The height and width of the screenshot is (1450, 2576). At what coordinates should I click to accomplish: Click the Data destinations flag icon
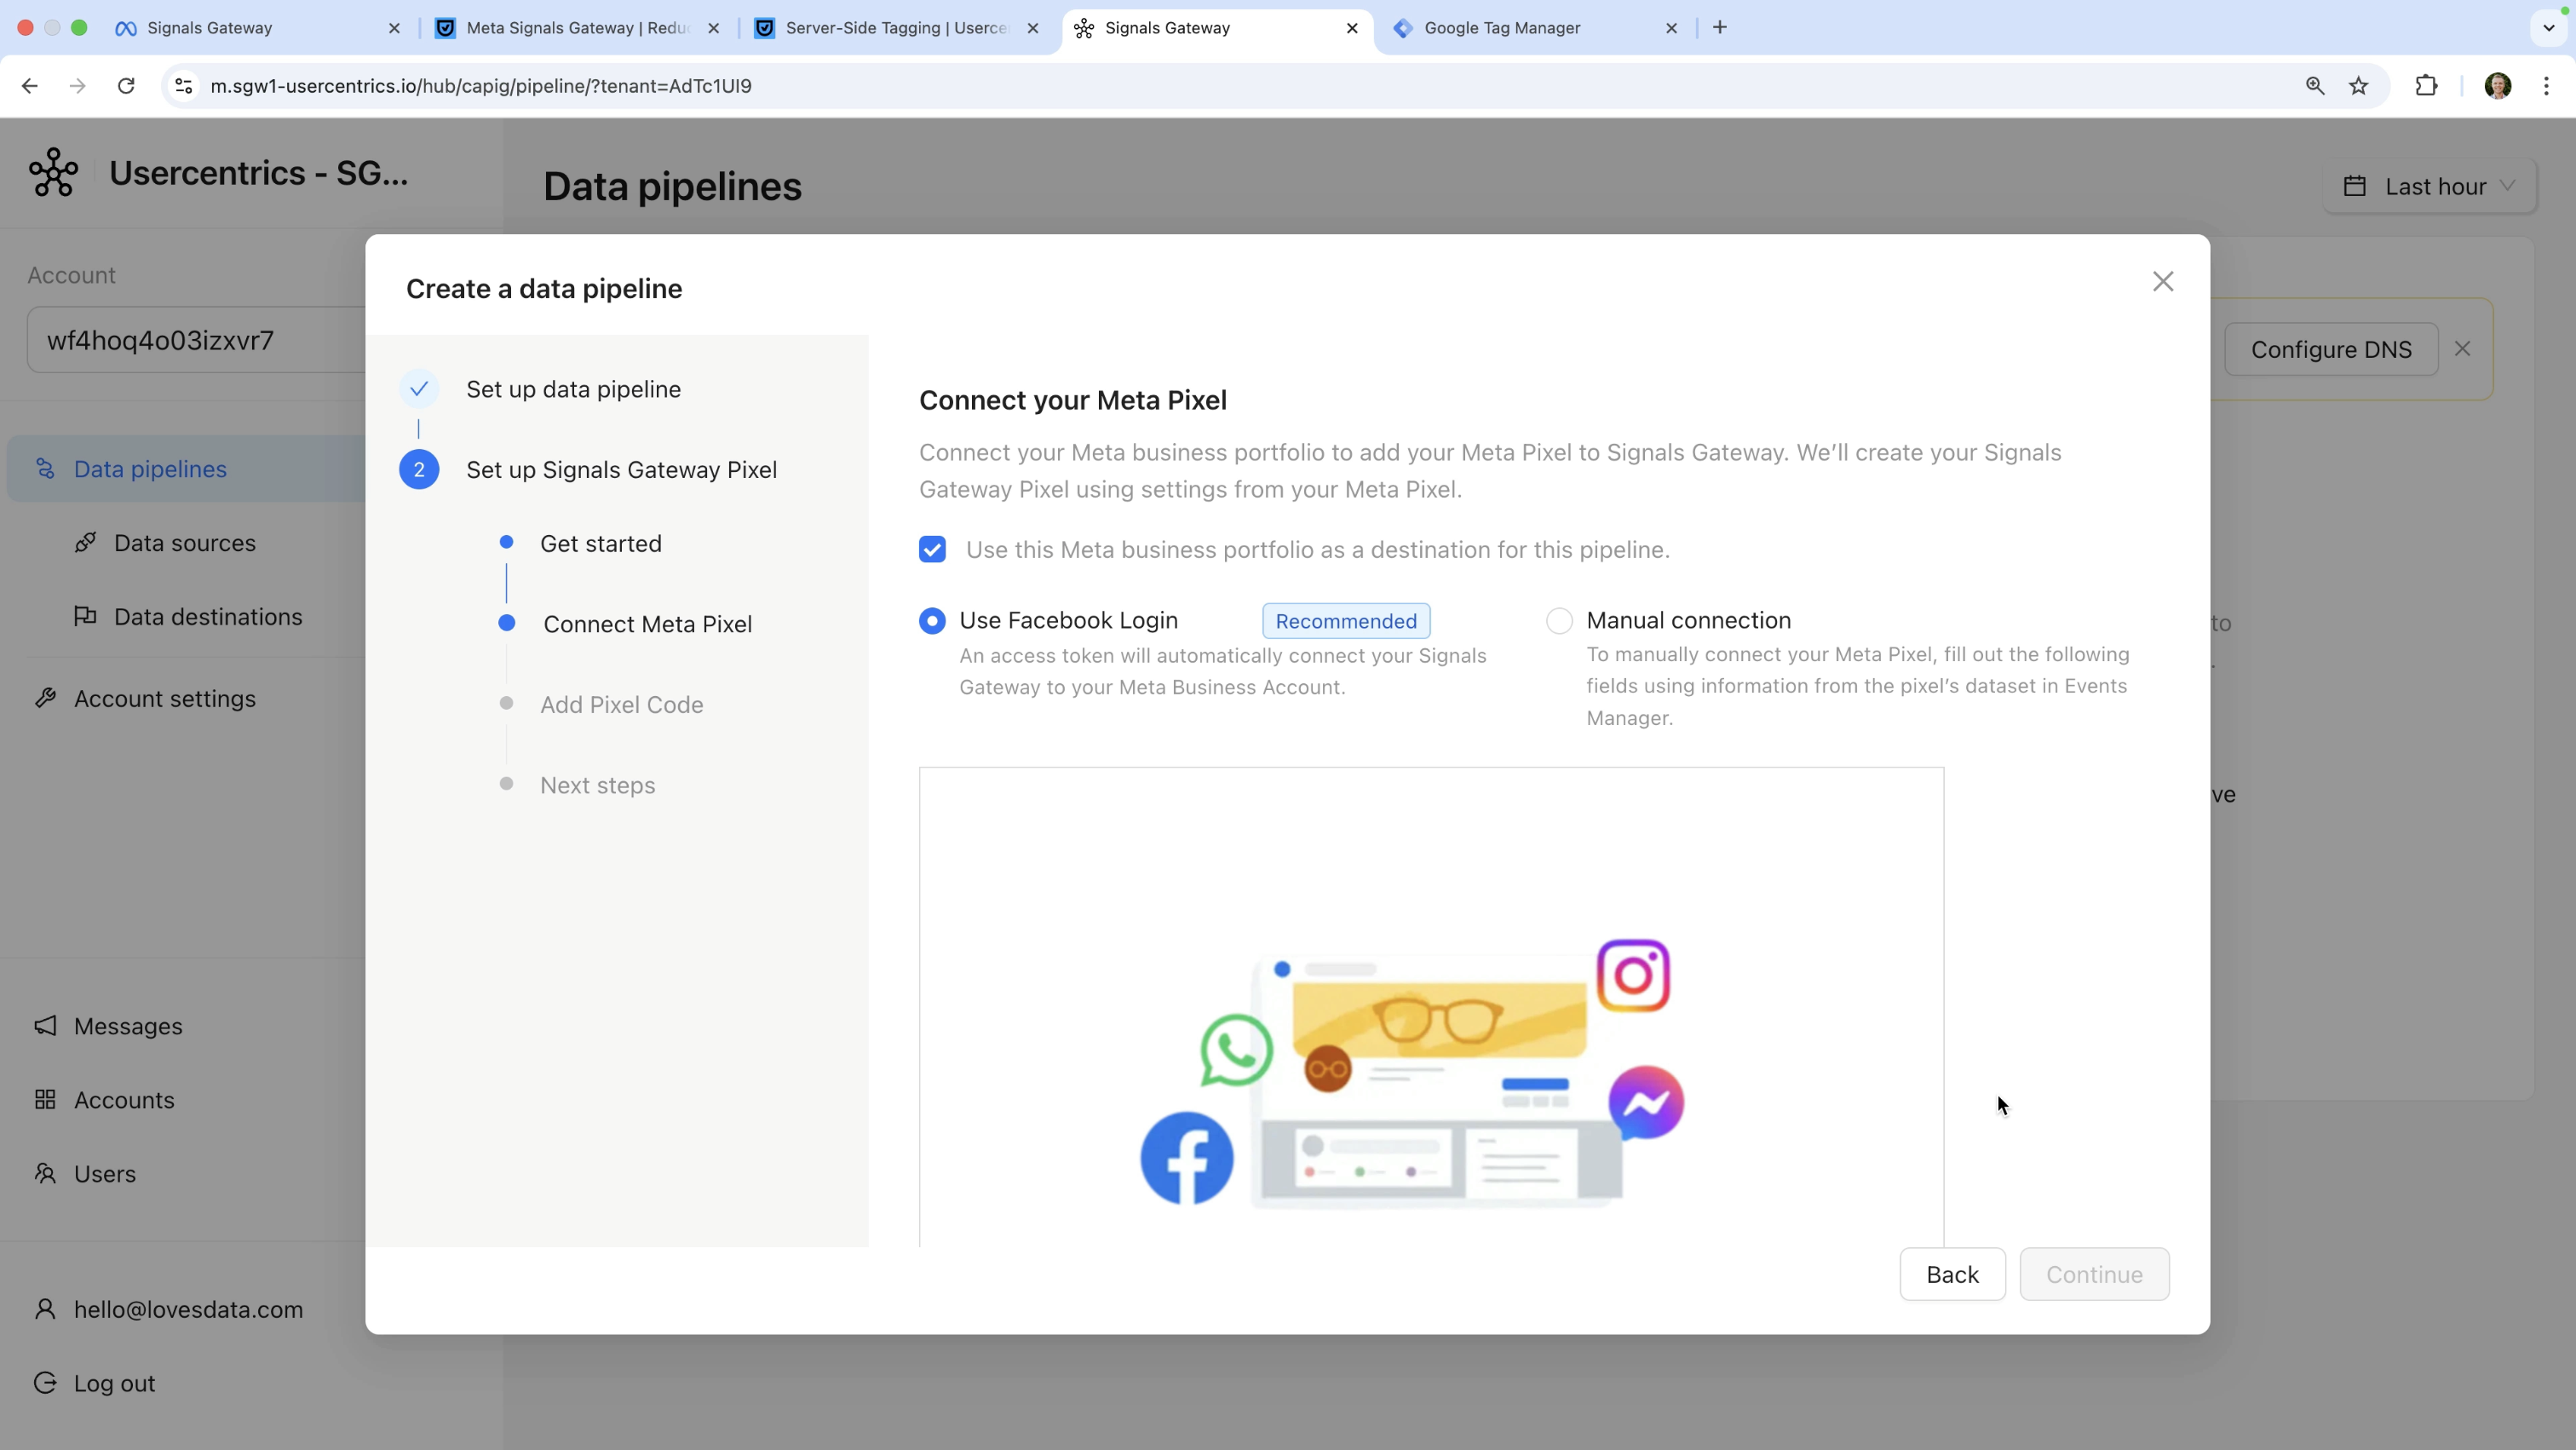(x=85, y=616)
